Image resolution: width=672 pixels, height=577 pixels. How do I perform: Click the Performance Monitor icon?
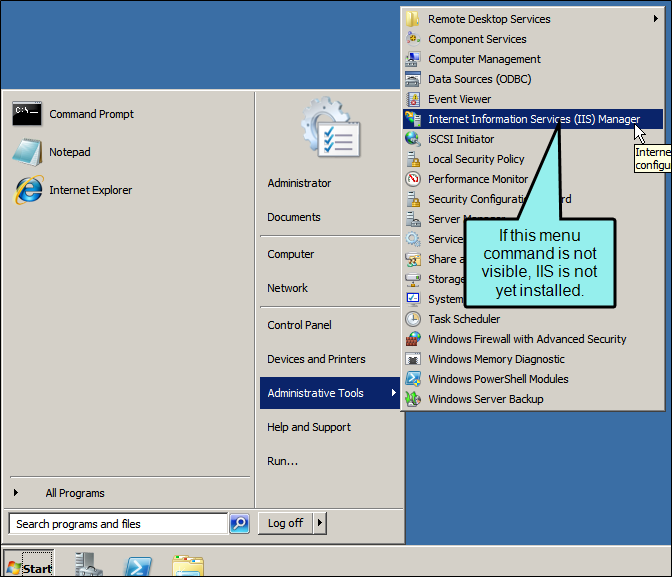click(x=413, y=179)
